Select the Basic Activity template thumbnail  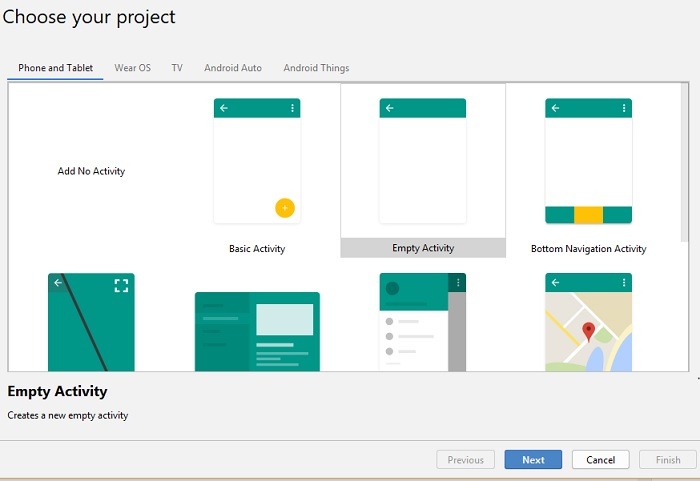[x=257, y=161]
